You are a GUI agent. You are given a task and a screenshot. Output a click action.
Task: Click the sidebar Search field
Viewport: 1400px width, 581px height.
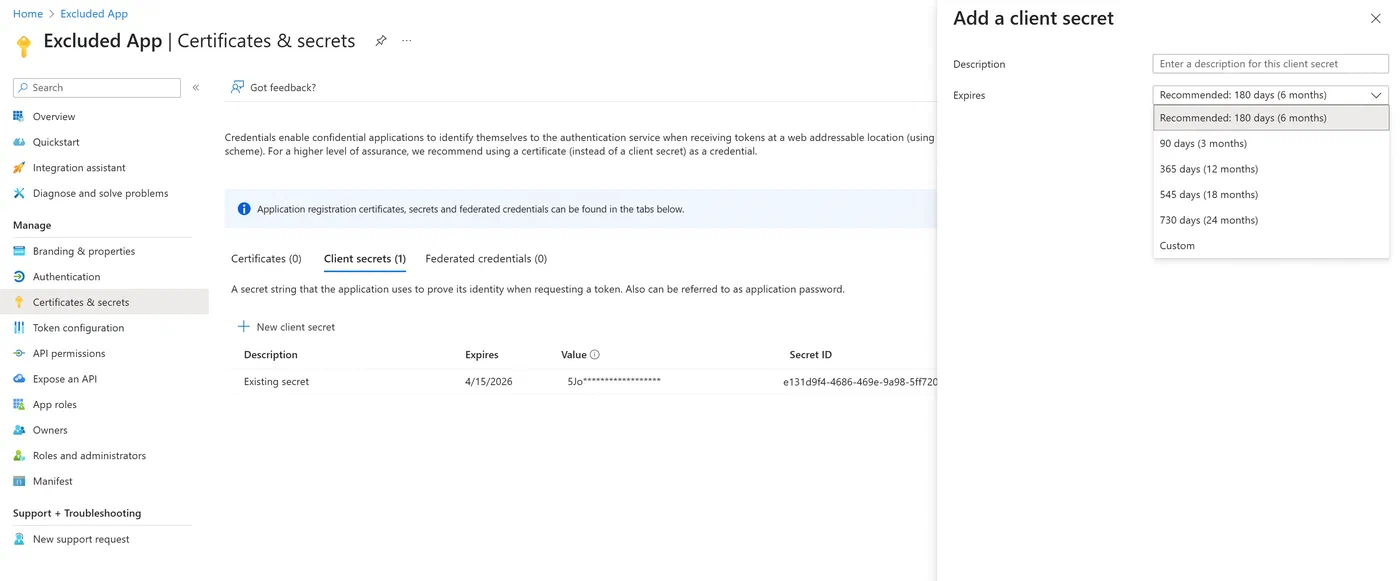coord(97,88)
